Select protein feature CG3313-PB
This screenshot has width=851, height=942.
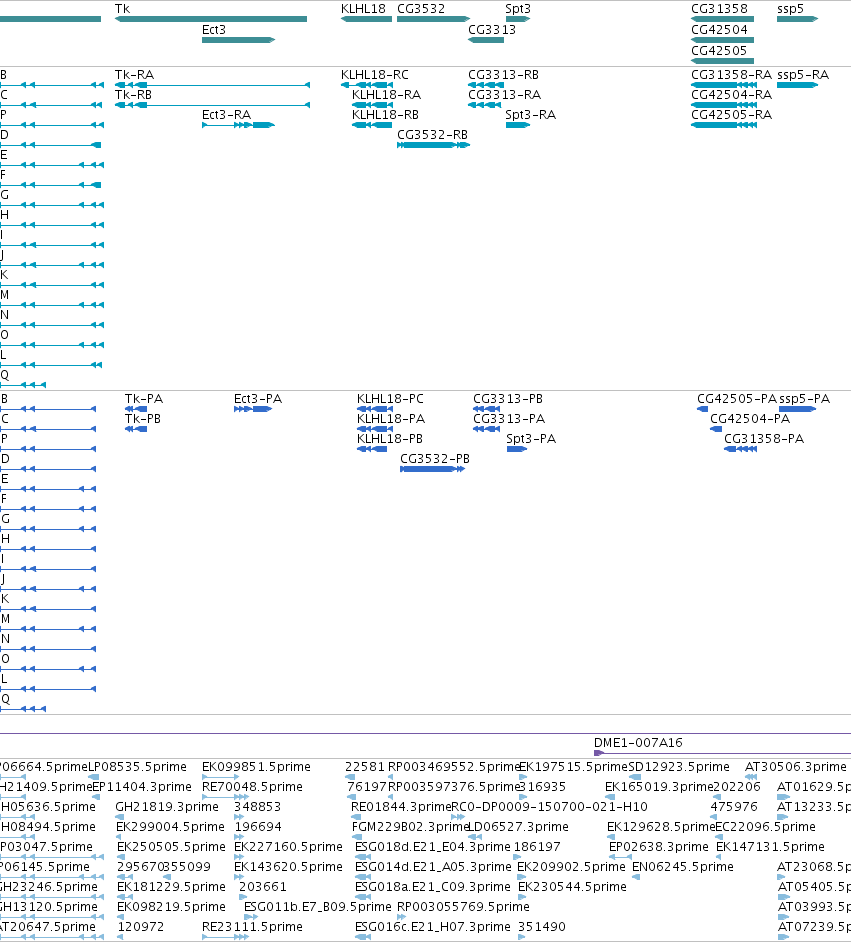coord(486,409)
